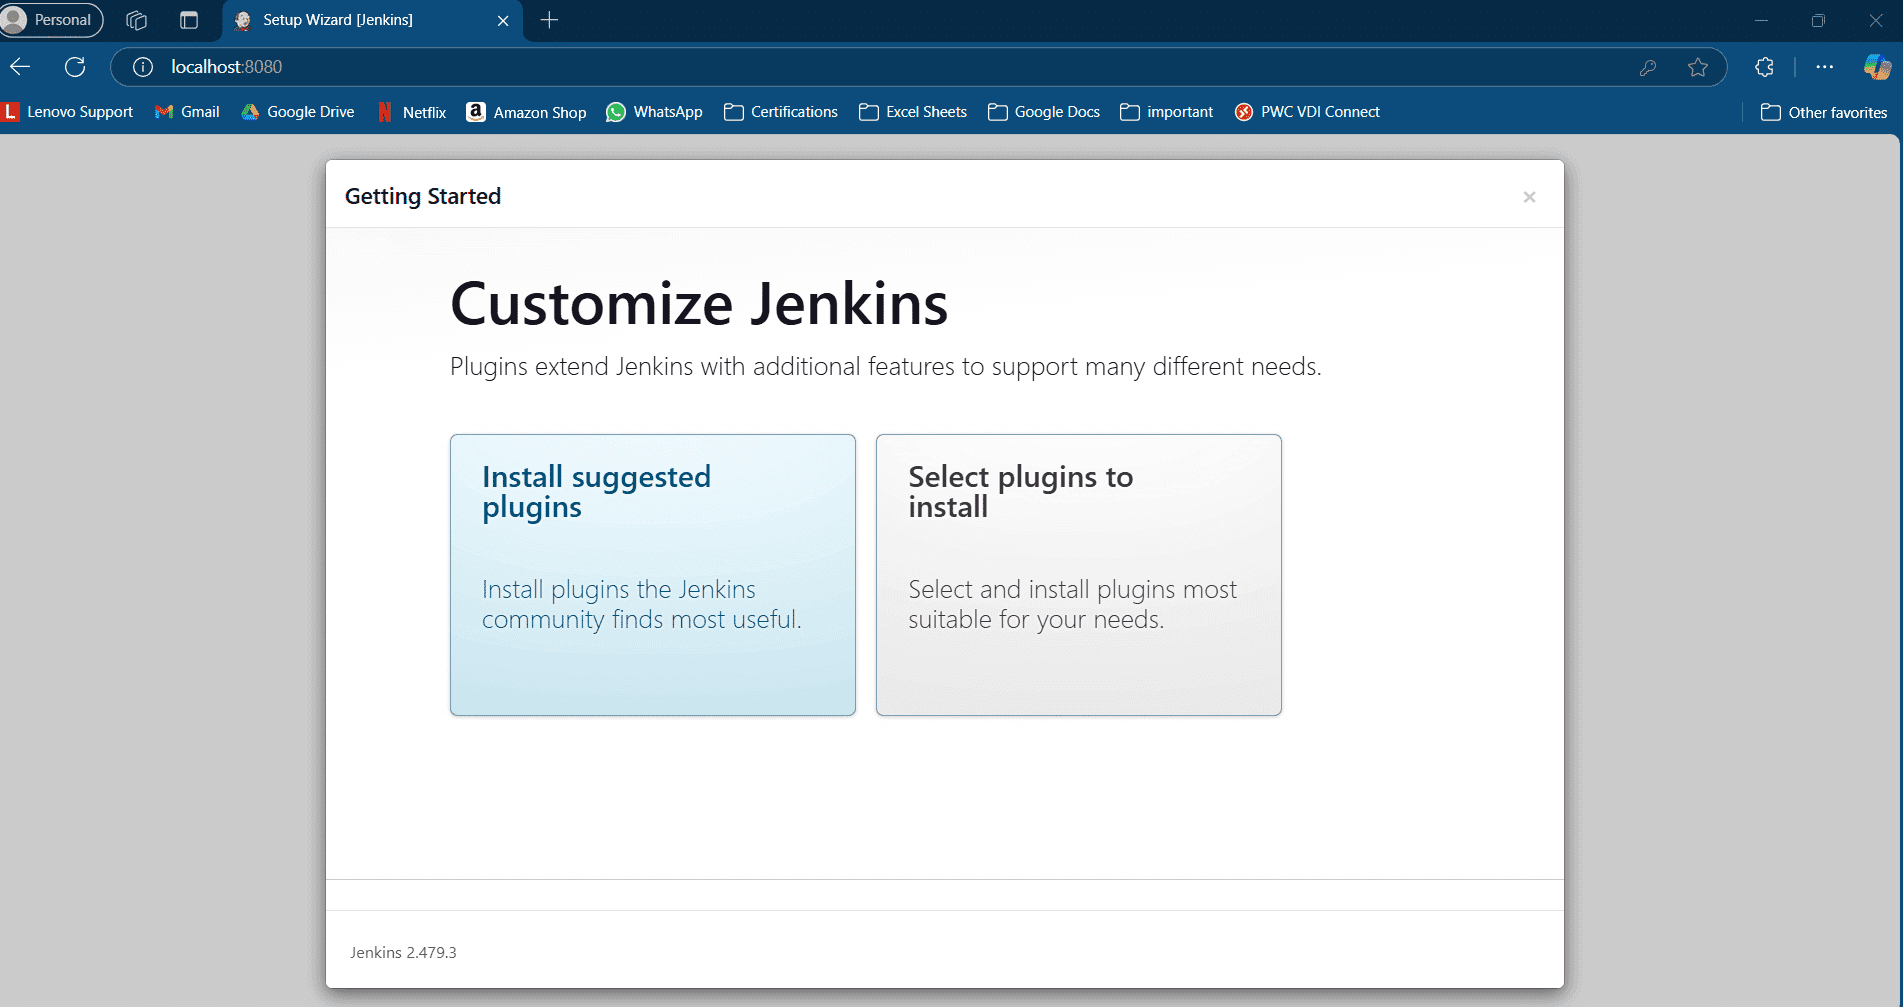Open a new browser tab
The image size is (1903, 1007).
(x=549, y=20)
